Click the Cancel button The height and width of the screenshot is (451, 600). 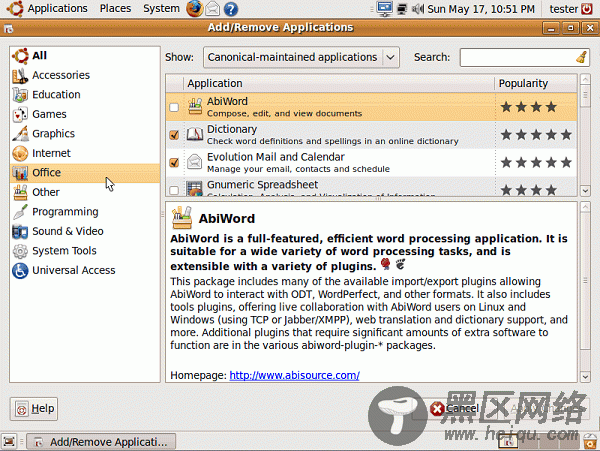[454, 409]
